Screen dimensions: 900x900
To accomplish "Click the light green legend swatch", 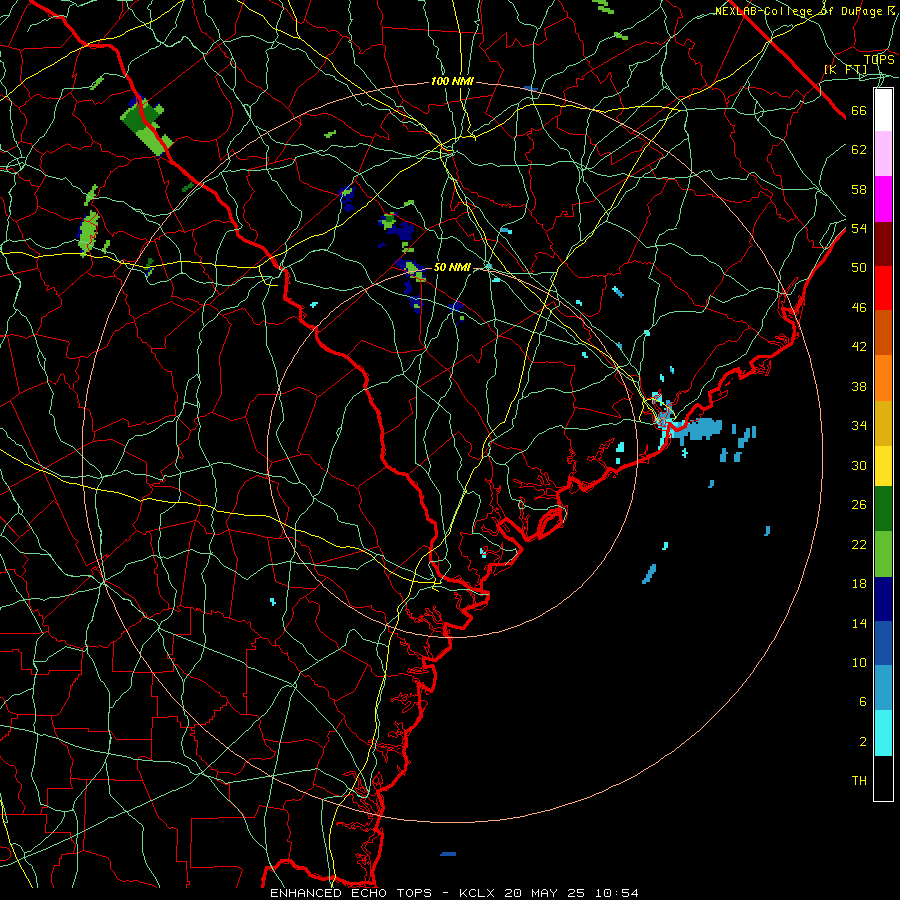I will (x=883, y=554).
